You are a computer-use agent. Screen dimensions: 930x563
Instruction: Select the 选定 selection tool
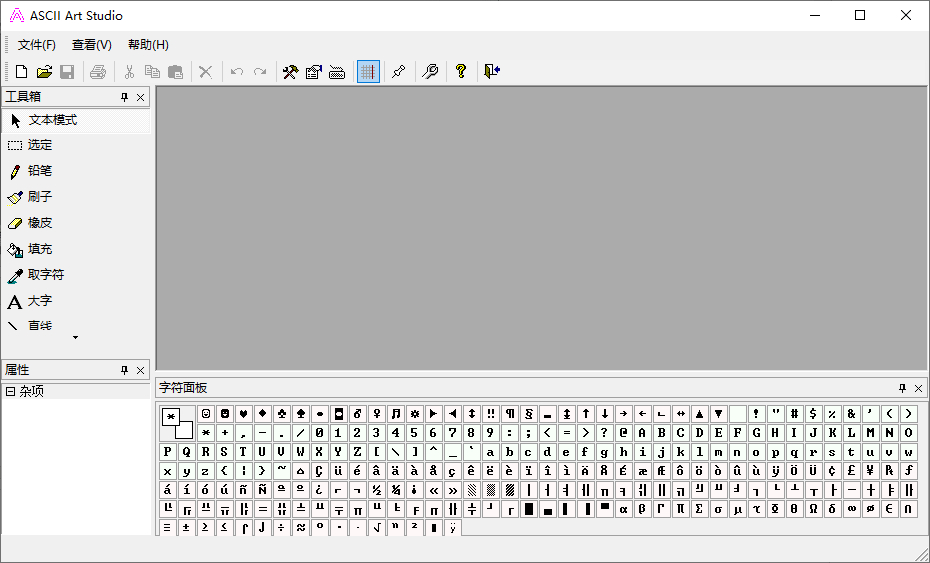coord(76,145)
